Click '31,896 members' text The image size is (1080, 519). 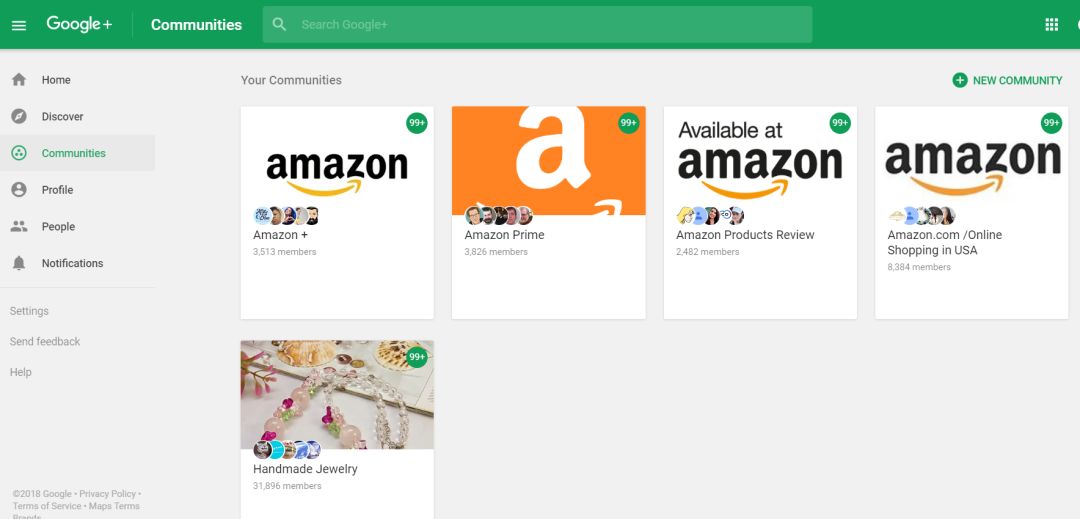287,486
